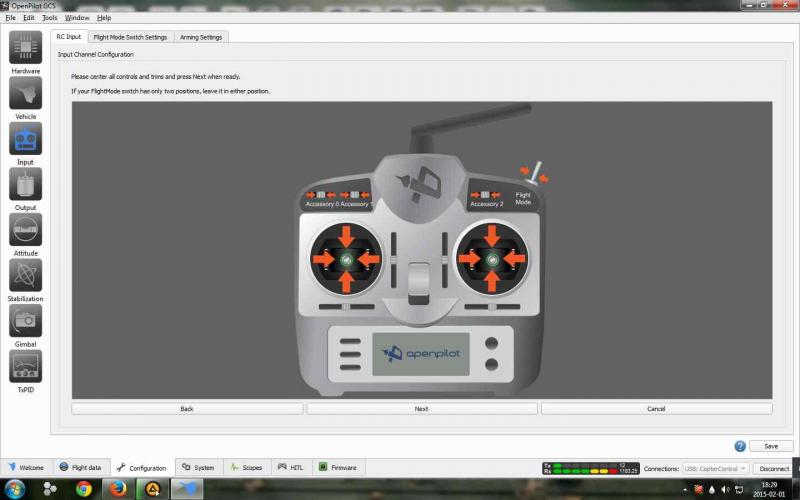This screenshot has height=500, width=800.
Task: Launch Firefox from the Windows taskbar
Action: click(118, 489)
